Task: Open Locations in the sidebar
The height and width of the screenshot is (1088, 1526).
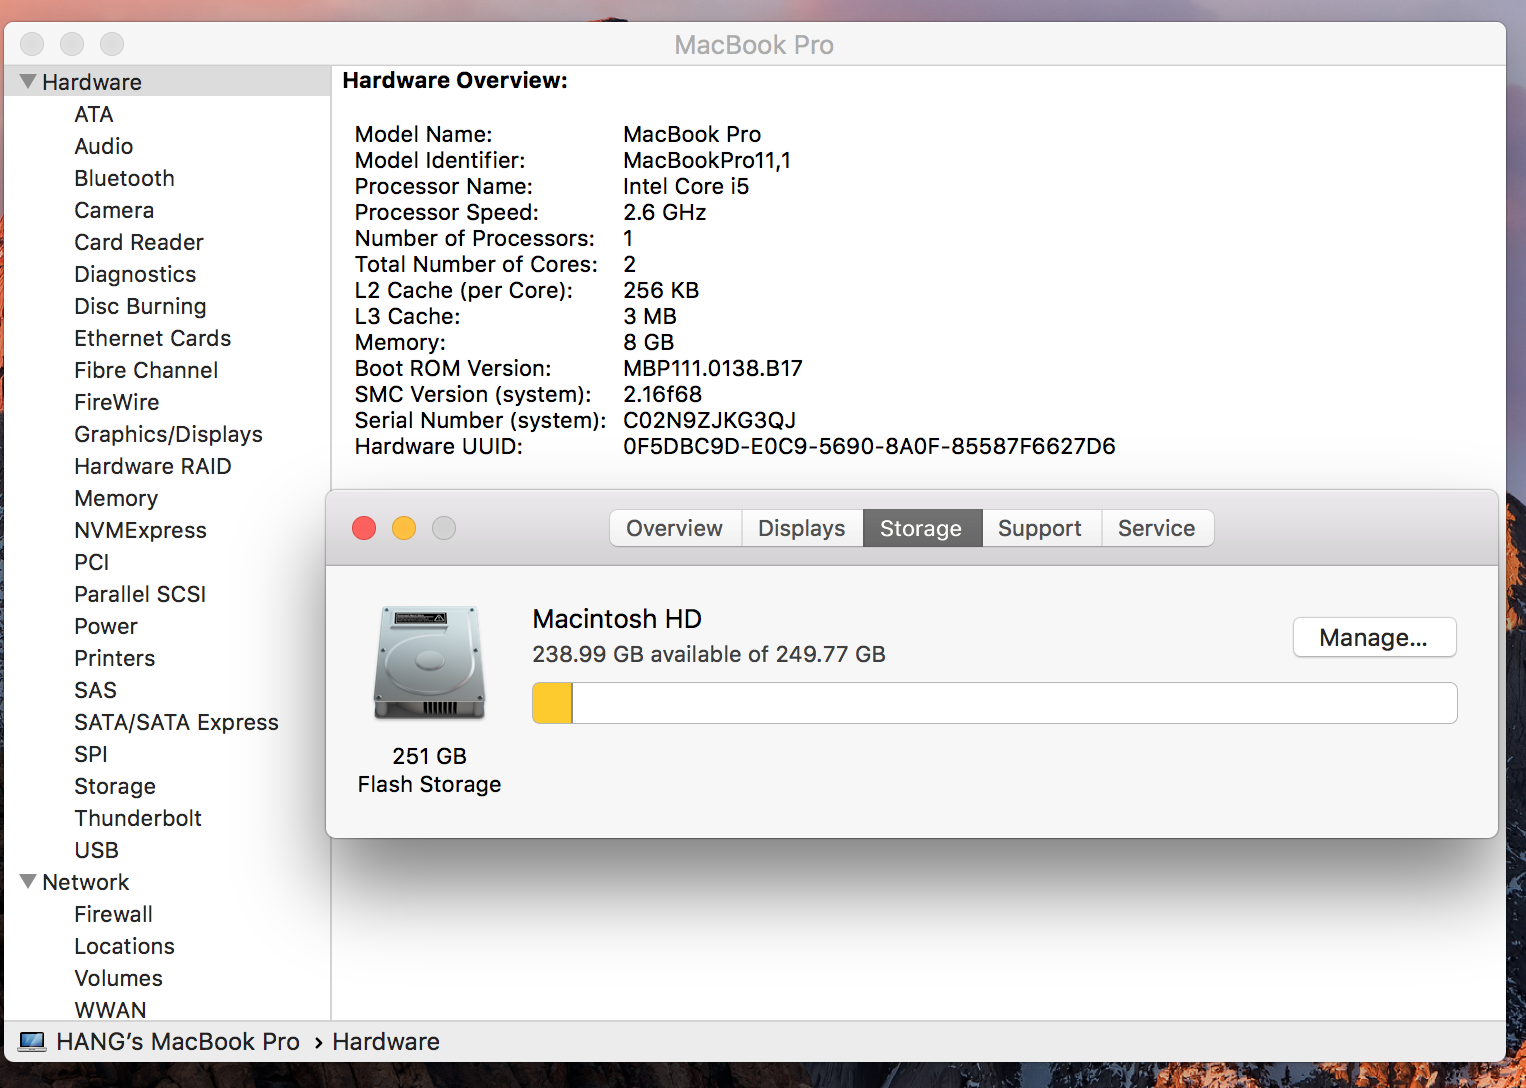Action: click(x=125, y=946)
